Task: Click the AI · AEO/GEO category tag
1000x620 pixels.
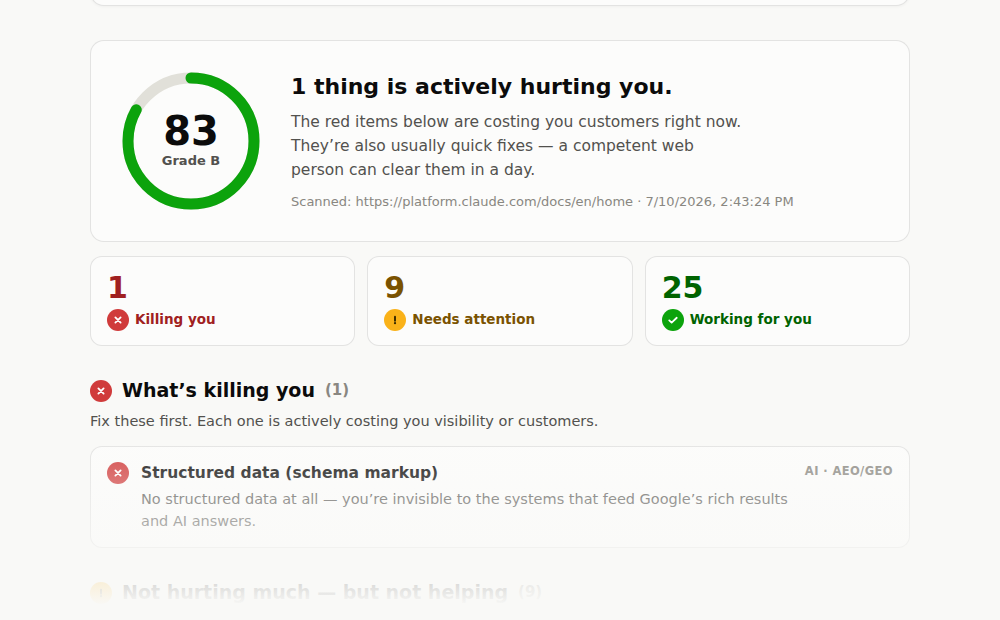Action: tap(848, 471)
